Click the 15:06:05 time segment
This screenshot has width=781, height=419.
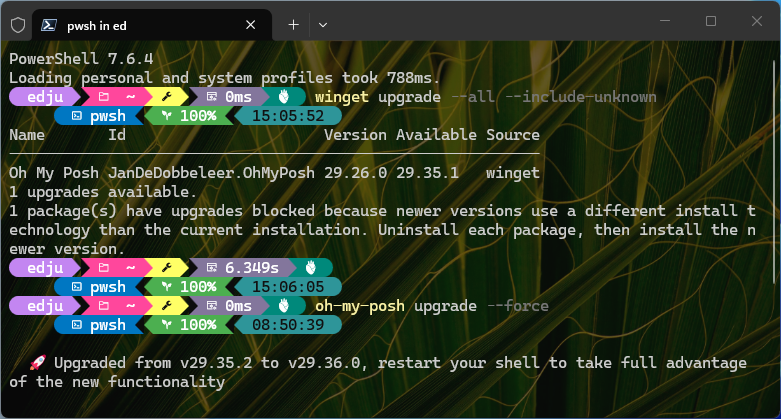pos(288,287)
